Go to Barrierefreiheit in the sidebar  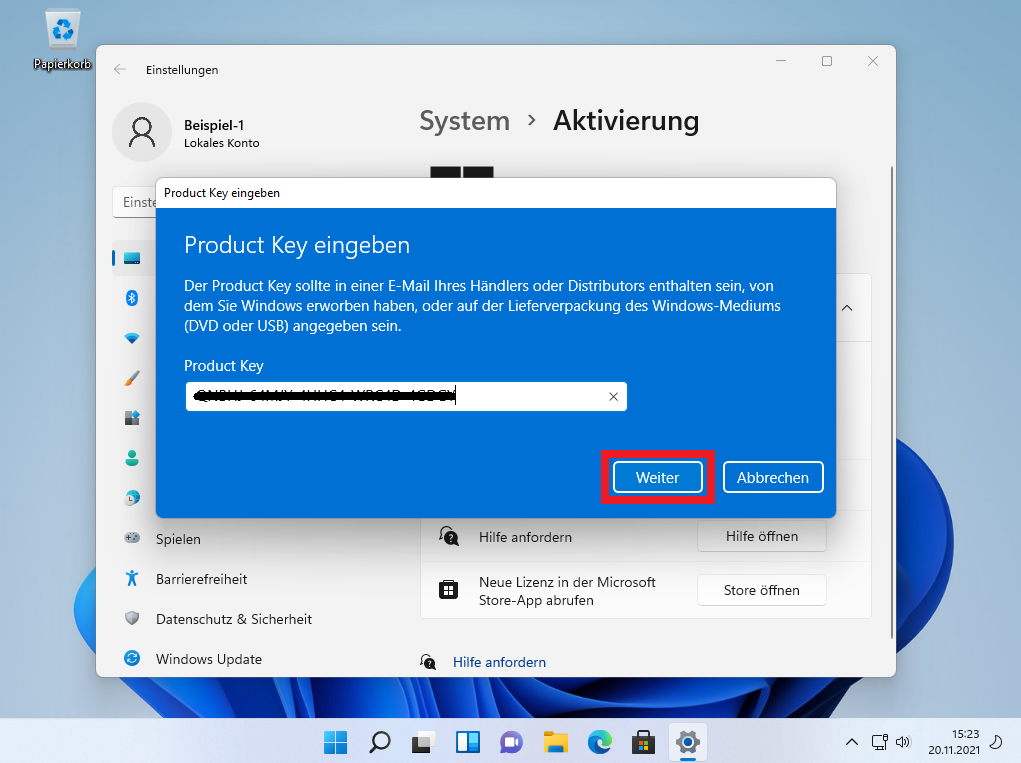click(x=201, y=579)
